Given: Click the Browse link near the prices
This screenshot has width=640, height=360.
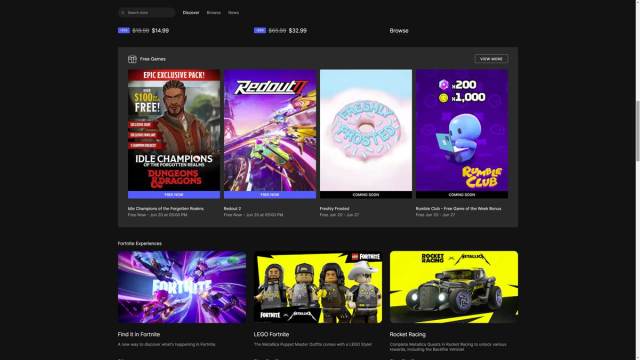Looking at the screenshot, I should pos(399,31).
